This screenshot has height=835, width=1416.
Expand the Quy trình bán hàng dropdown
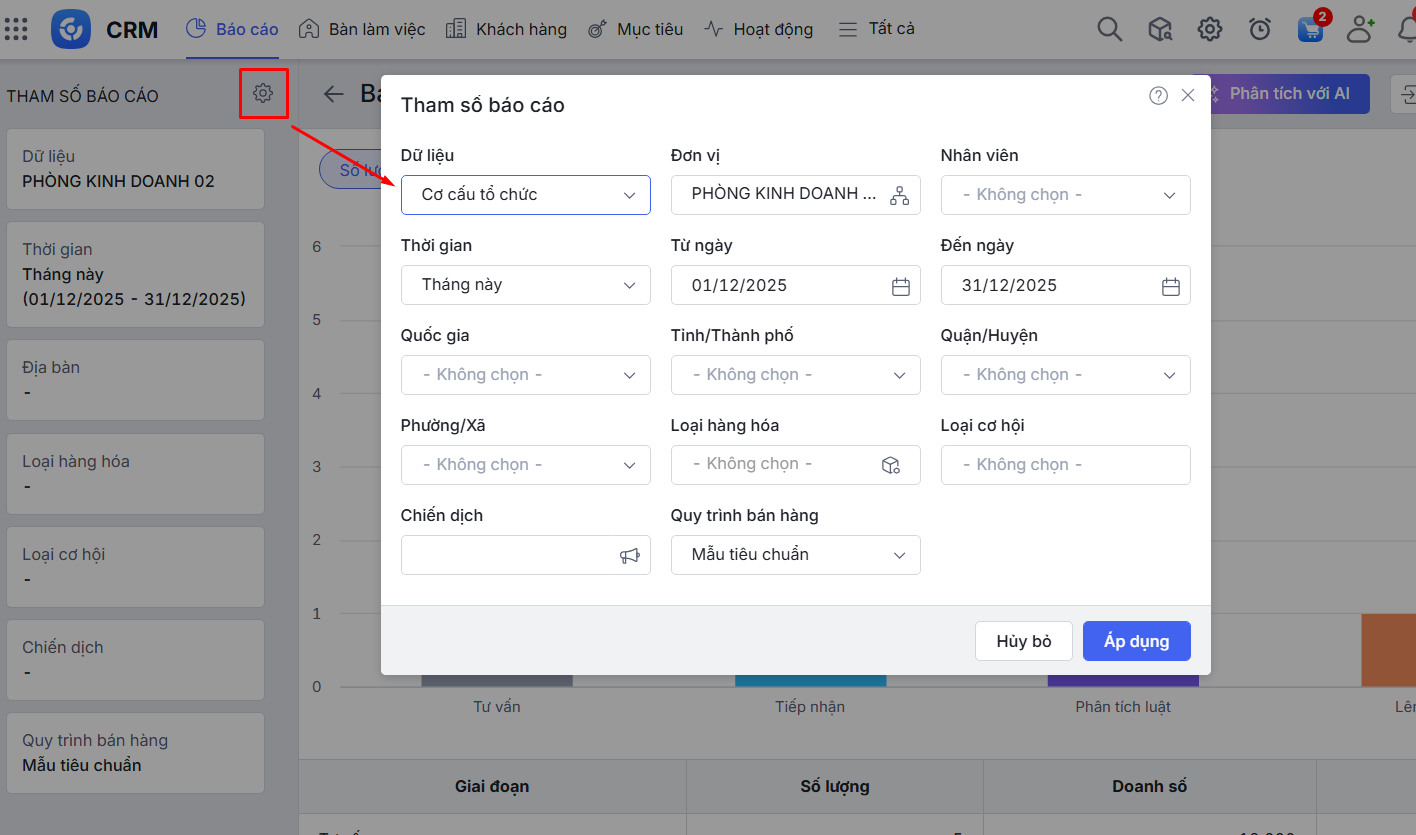(x=795, y=555)
